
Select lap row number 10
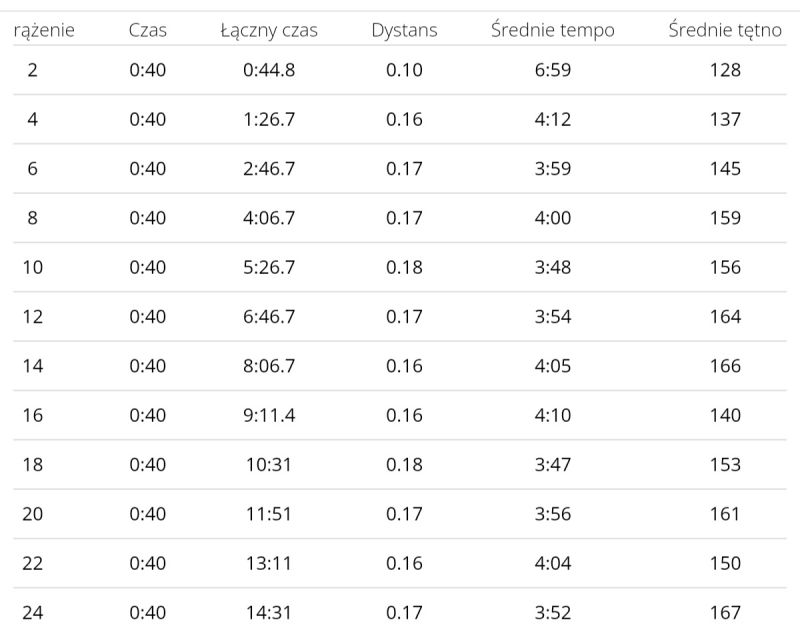click(399, 267)
